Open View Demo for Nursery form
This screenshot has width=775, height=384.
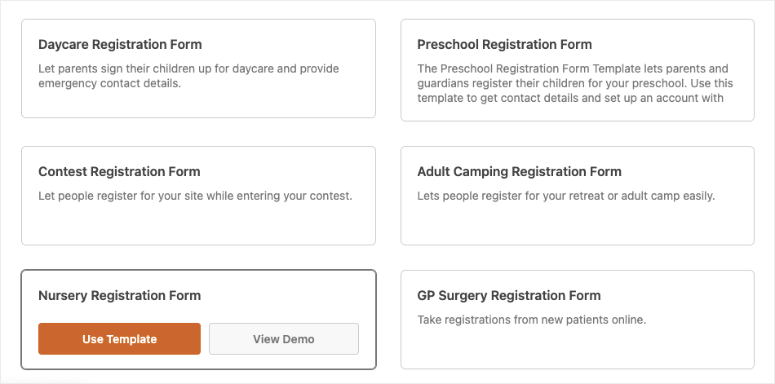284,339
